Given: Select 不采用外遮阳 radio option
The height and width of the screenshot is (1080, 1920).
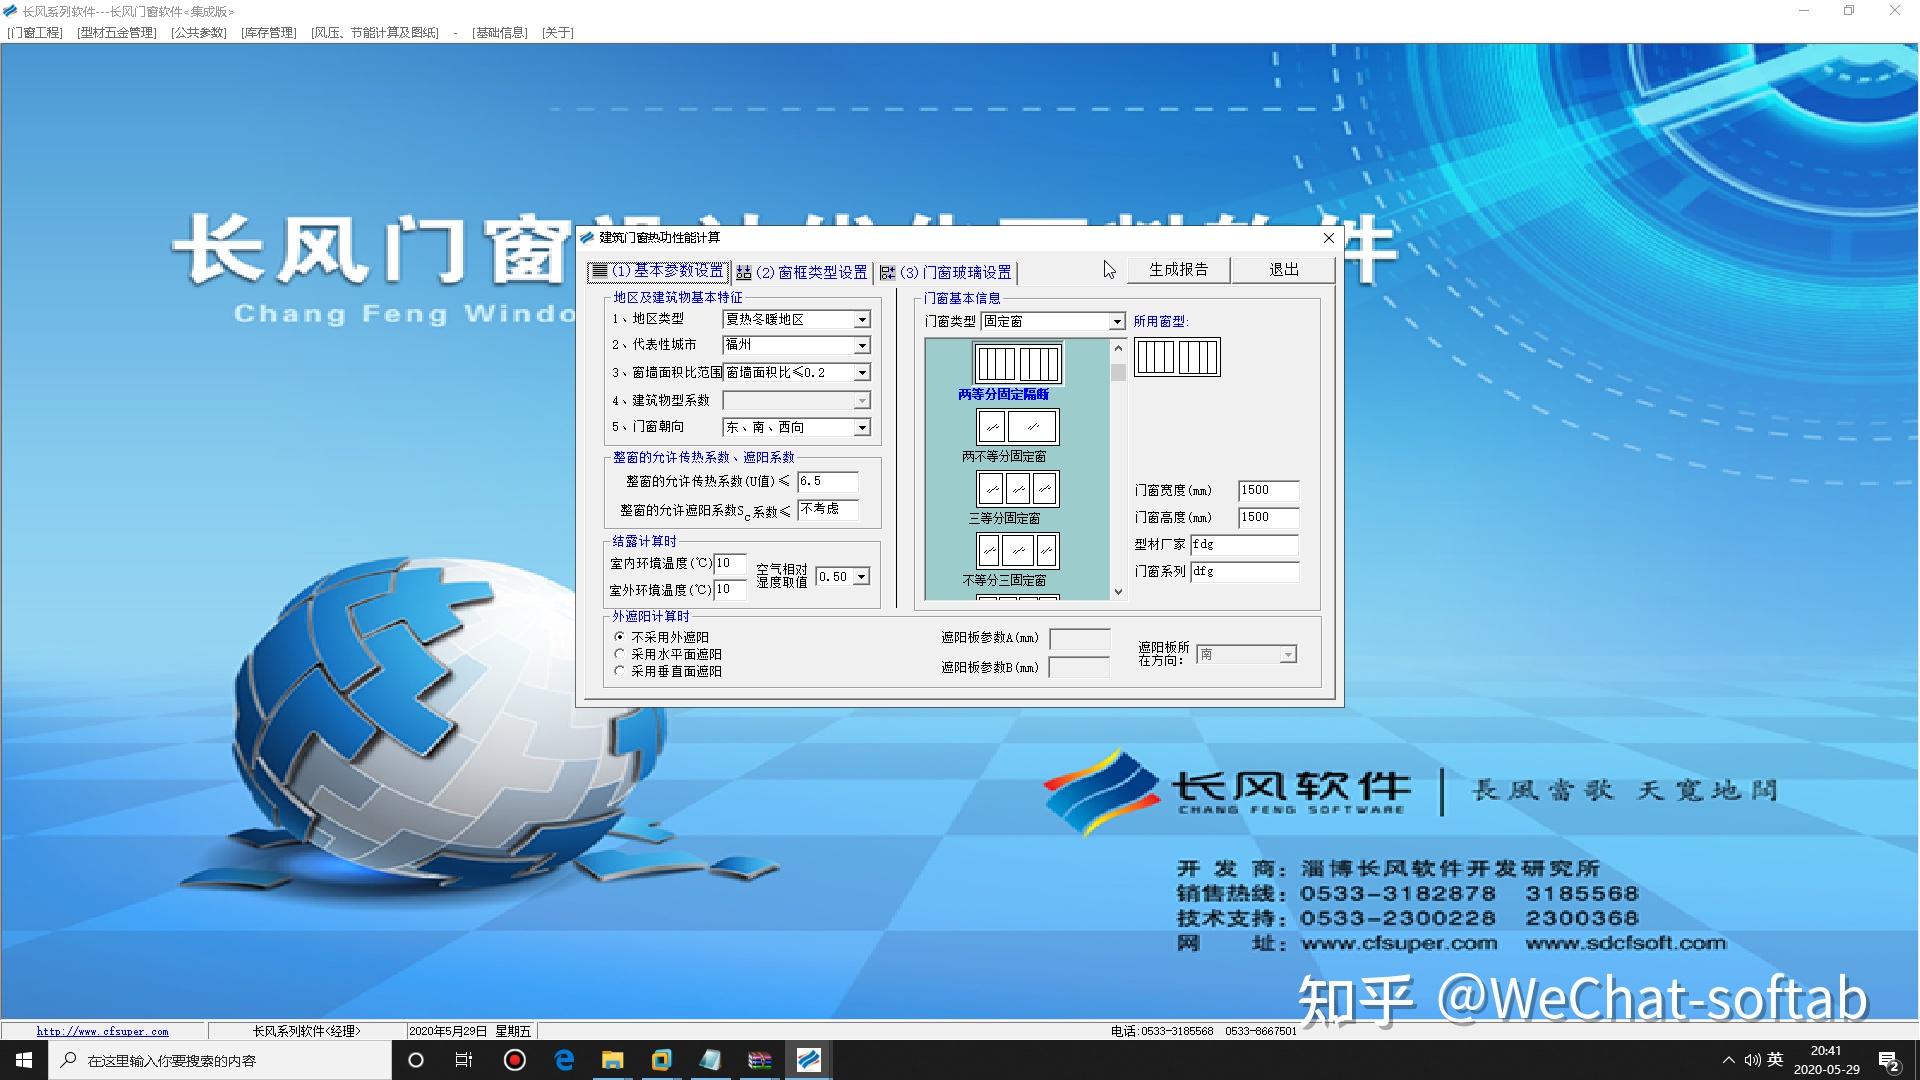Looking at the screenshot, I should click(620, 637).
